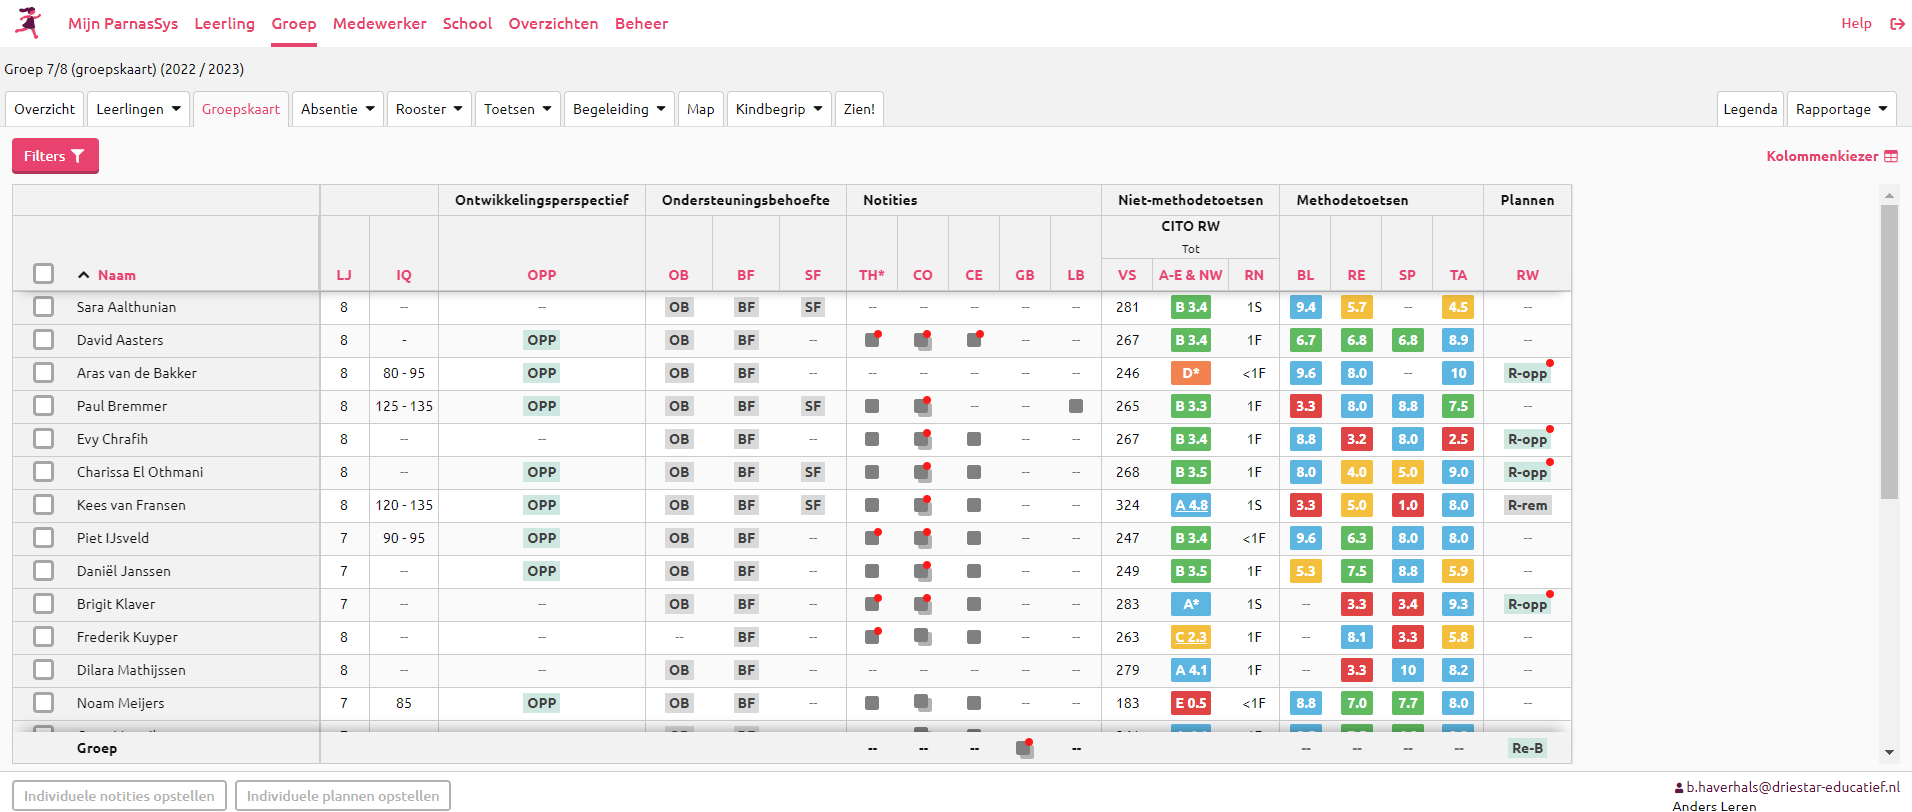Viewport: 1912px width, 812px height.
Task: Go to the Beheer menu
Action: tap(641, 24)
